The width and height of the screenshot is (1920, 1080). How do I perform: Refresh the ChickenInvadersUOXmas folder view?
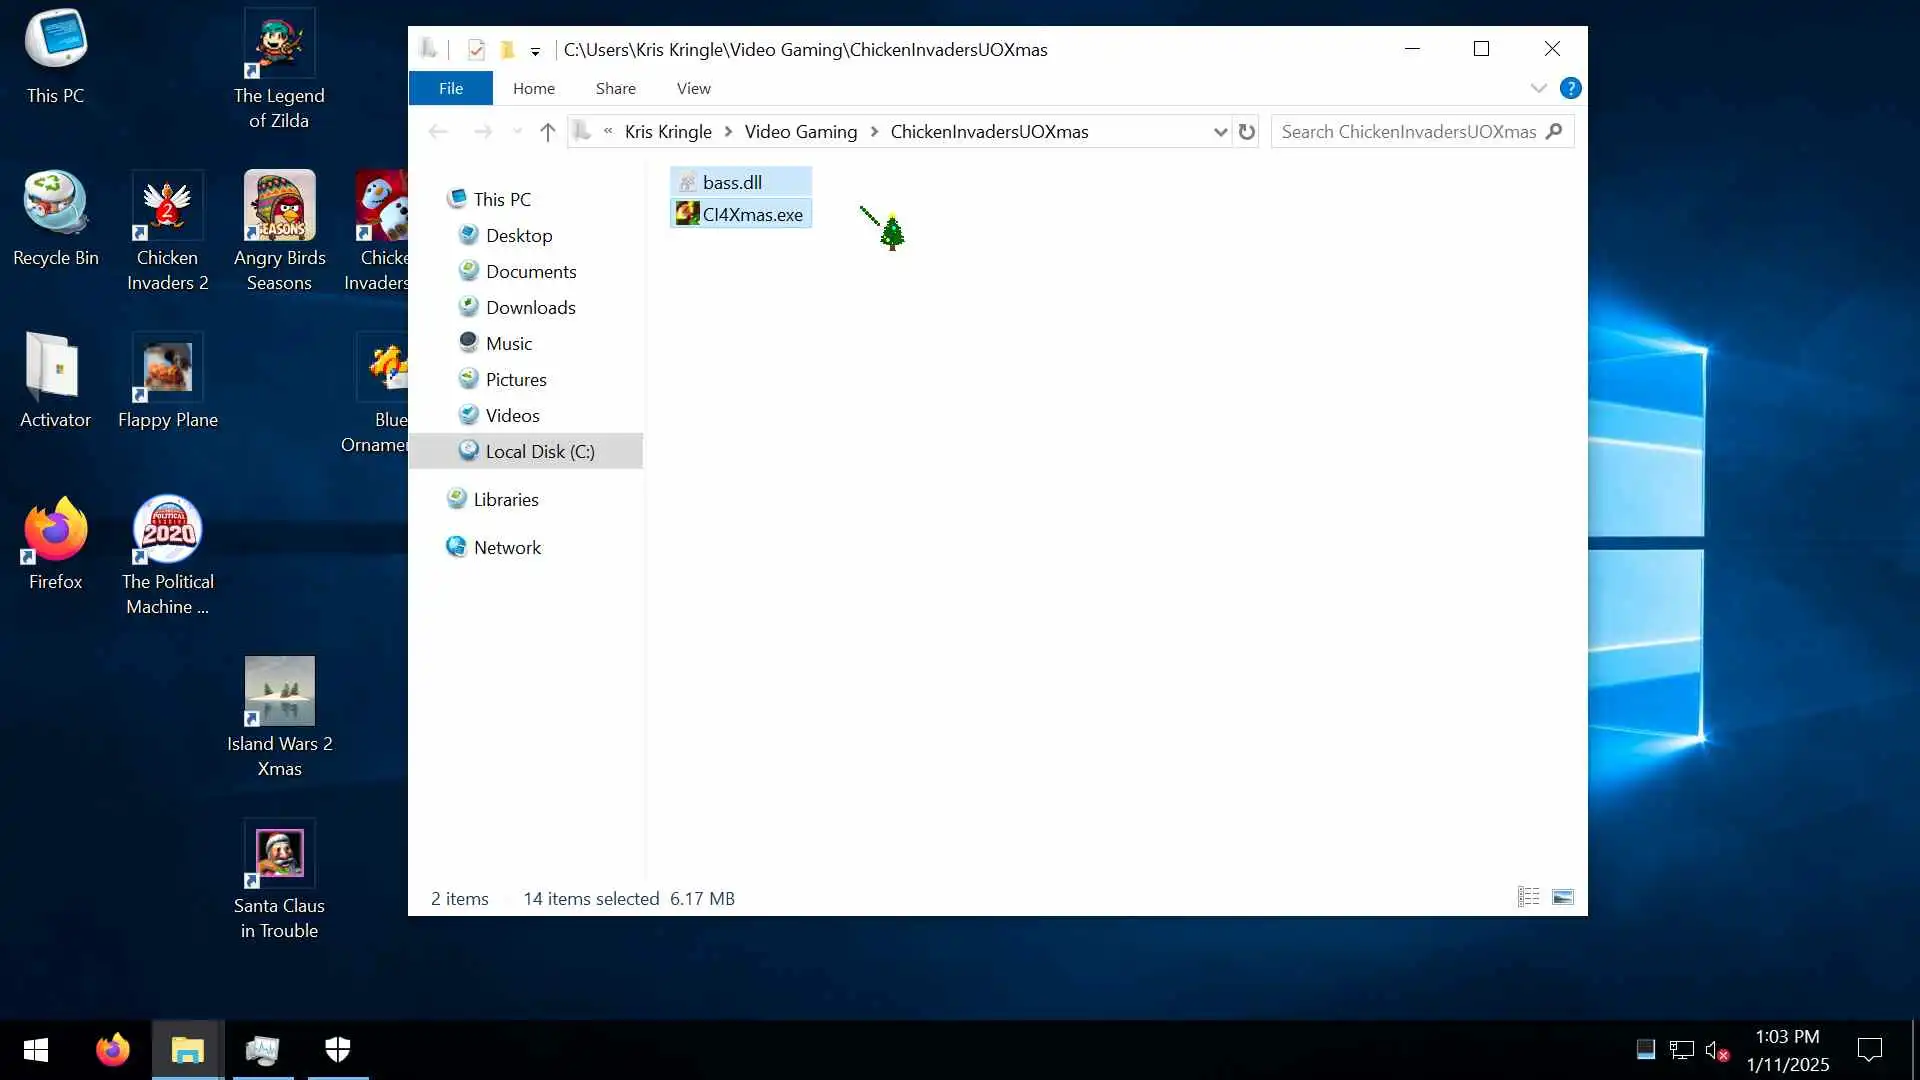[x=1246, y=132]
